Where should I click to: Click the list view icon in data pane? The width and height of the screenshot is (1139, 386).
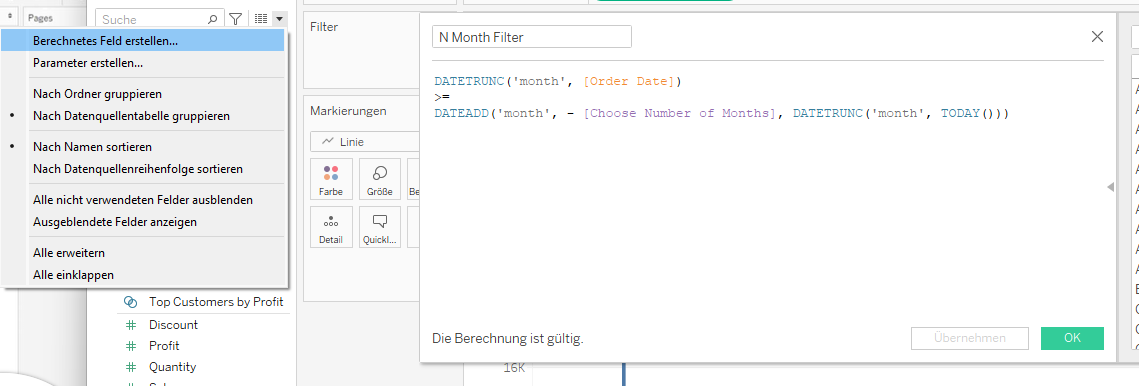[261, 20]
